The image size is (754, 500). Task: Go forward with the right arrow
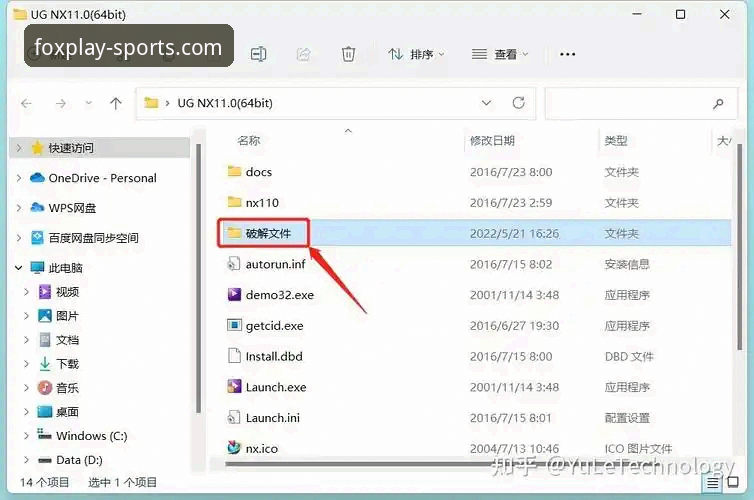click(x=61, y=103)
